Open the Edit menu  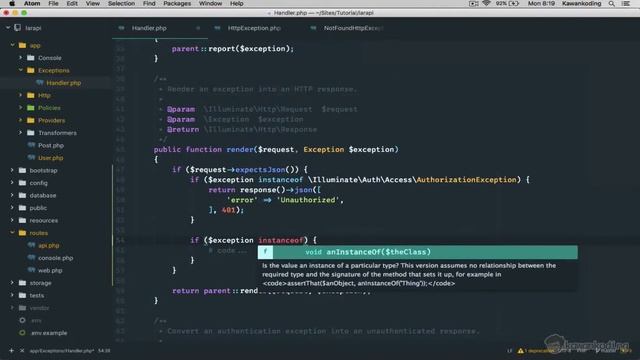coord(72,3)
